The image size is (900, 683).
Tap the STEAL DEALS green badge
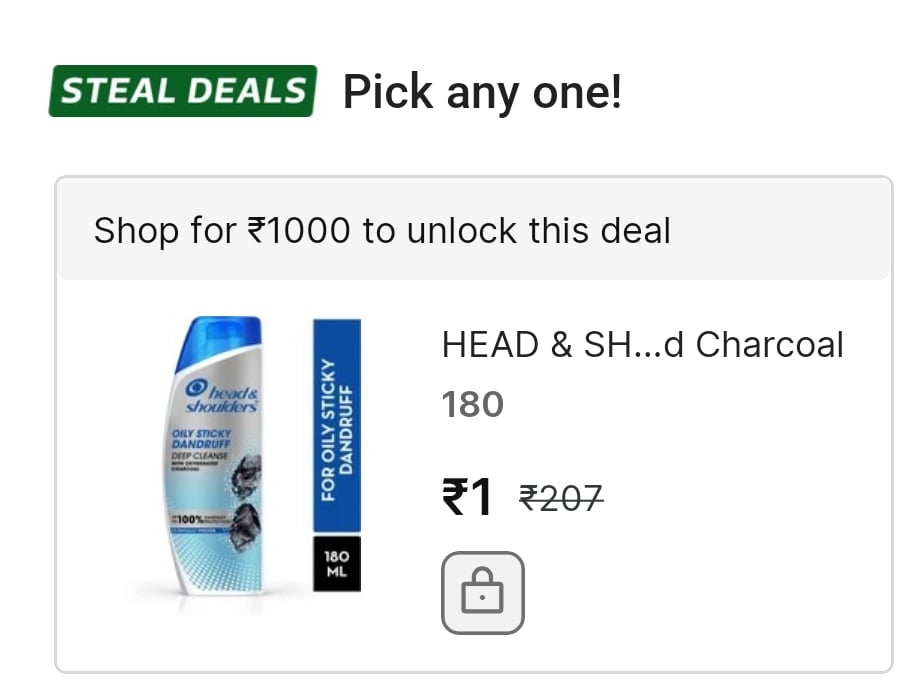(x=183, y=91)
